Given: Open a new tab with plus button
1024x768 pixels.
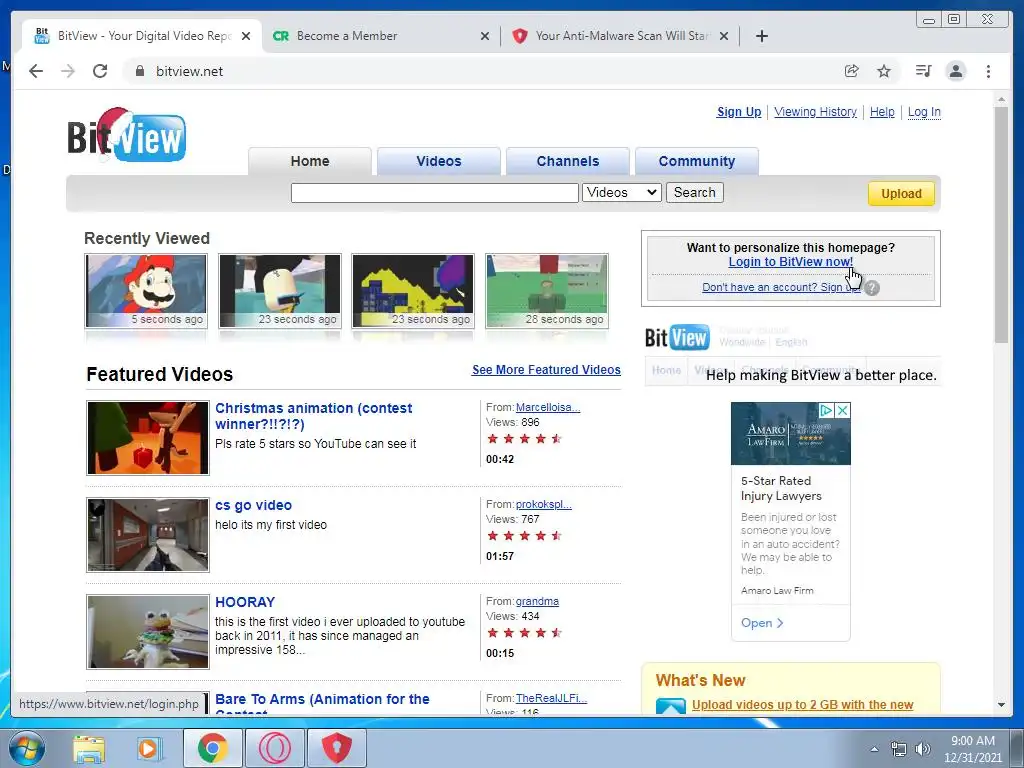Looking at the screenshot, I should 761,36.
